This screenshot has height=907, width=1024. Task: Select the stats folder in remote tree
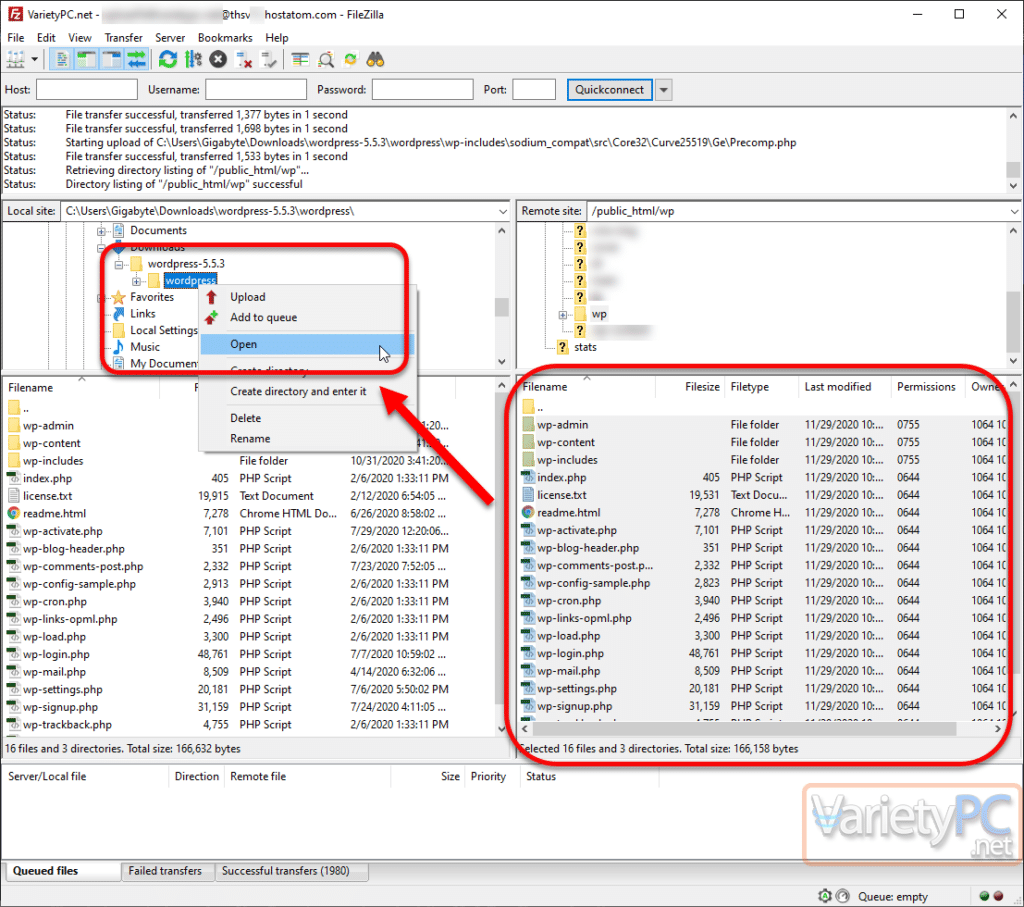point(585,347)
